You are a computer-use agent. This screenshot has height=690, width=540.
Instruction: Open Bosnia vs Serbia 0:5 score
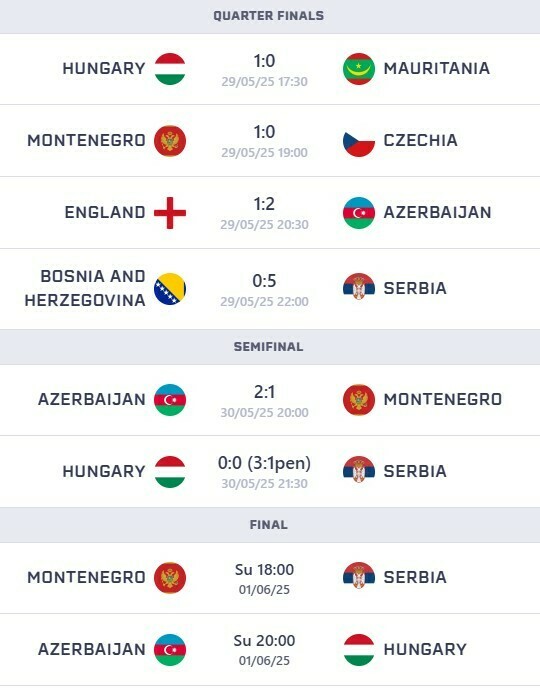[x=264, y=281]
